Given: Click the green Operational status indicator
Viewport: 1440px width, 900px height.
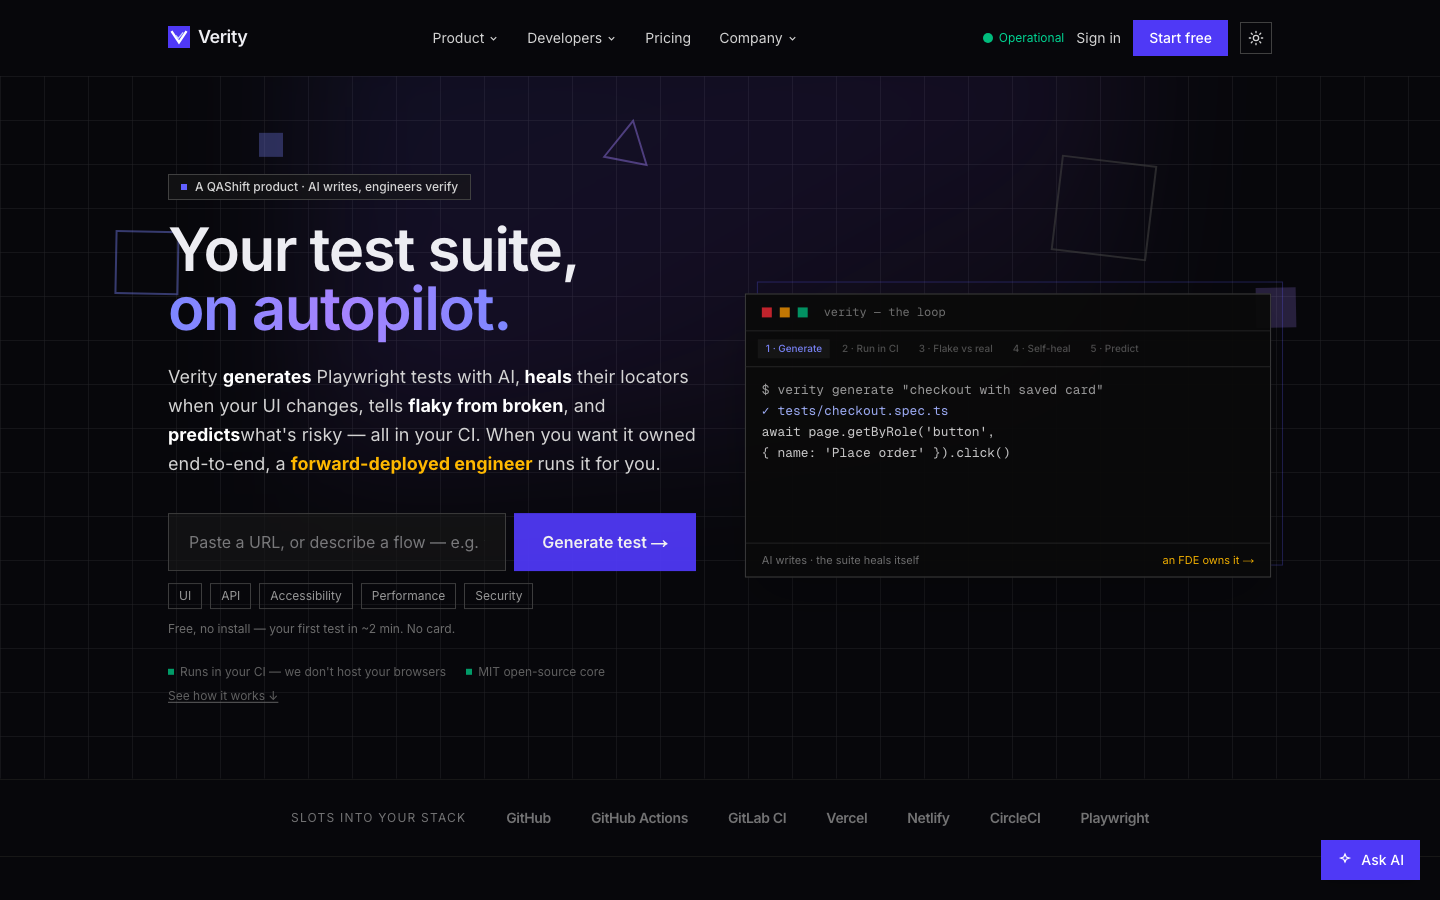Looking at the screenshot, I should 1023,38.
